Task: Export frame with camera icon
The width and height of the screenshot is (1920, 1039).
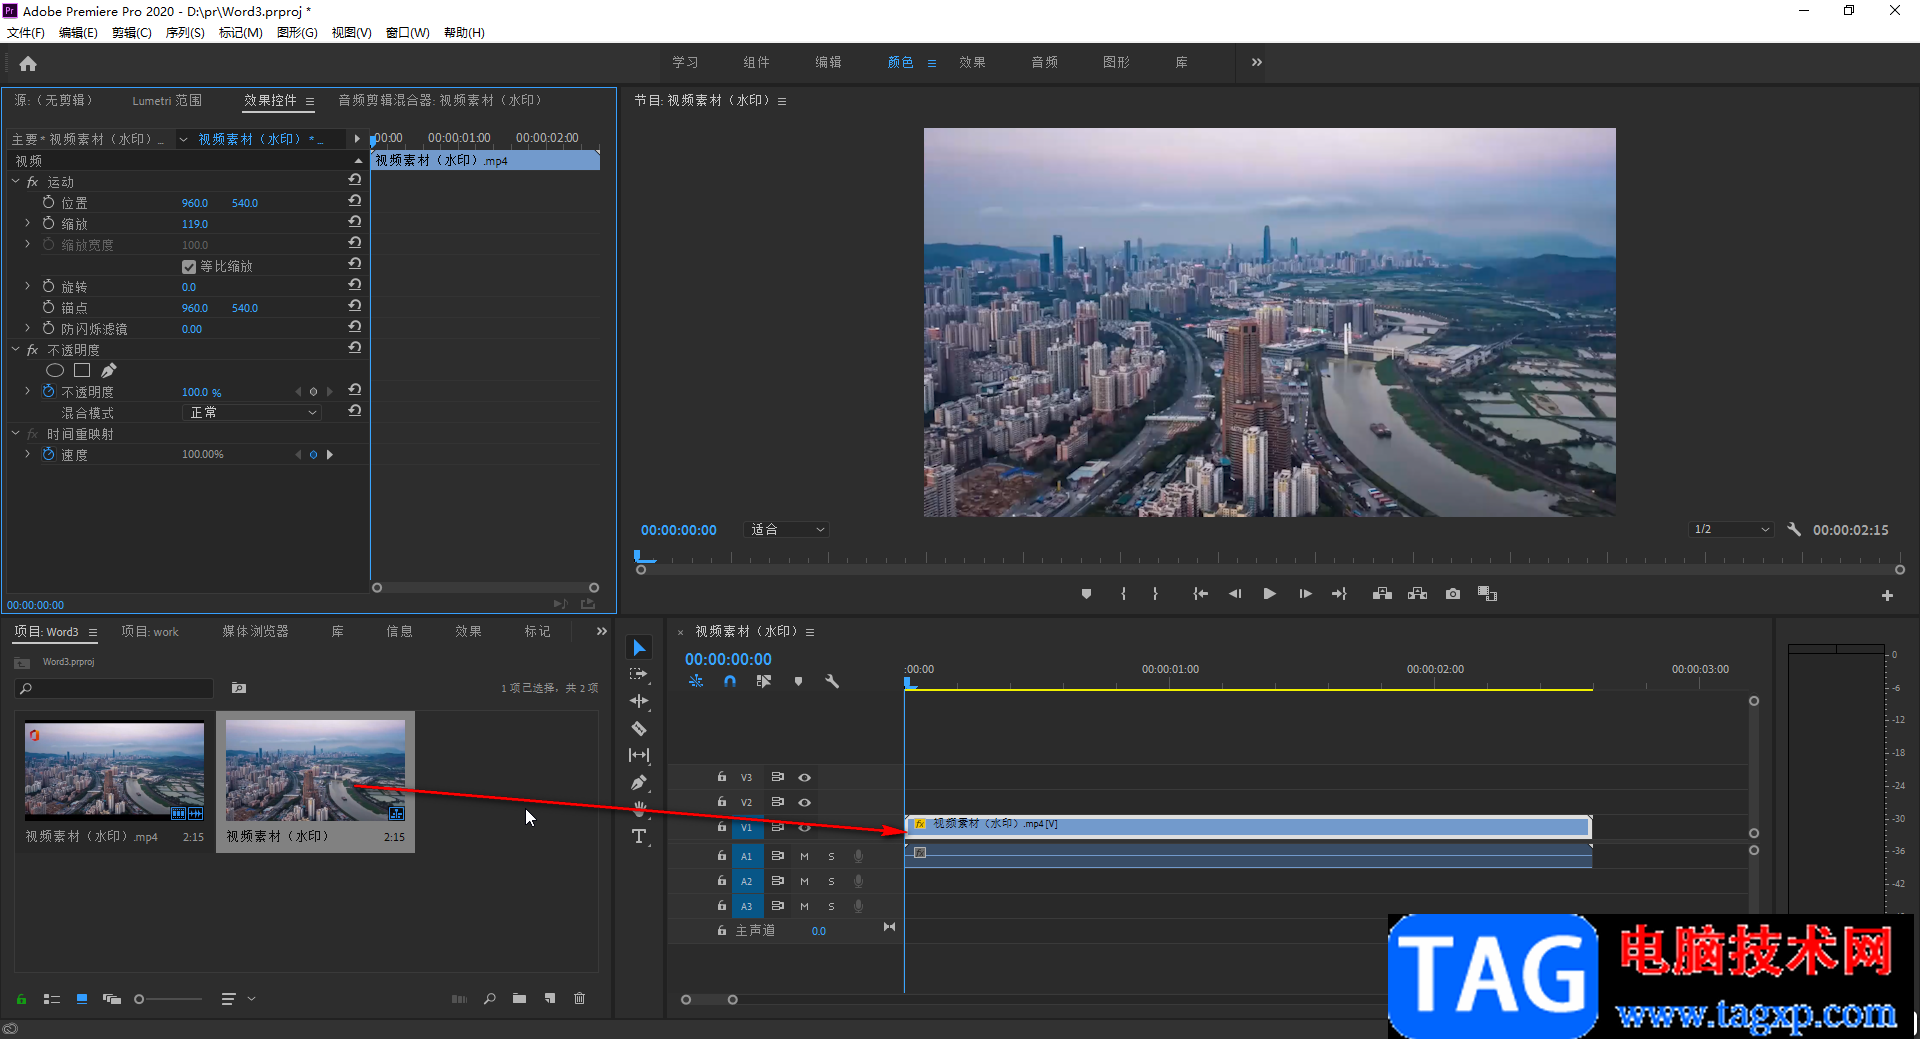Action: click(1453, 594)
